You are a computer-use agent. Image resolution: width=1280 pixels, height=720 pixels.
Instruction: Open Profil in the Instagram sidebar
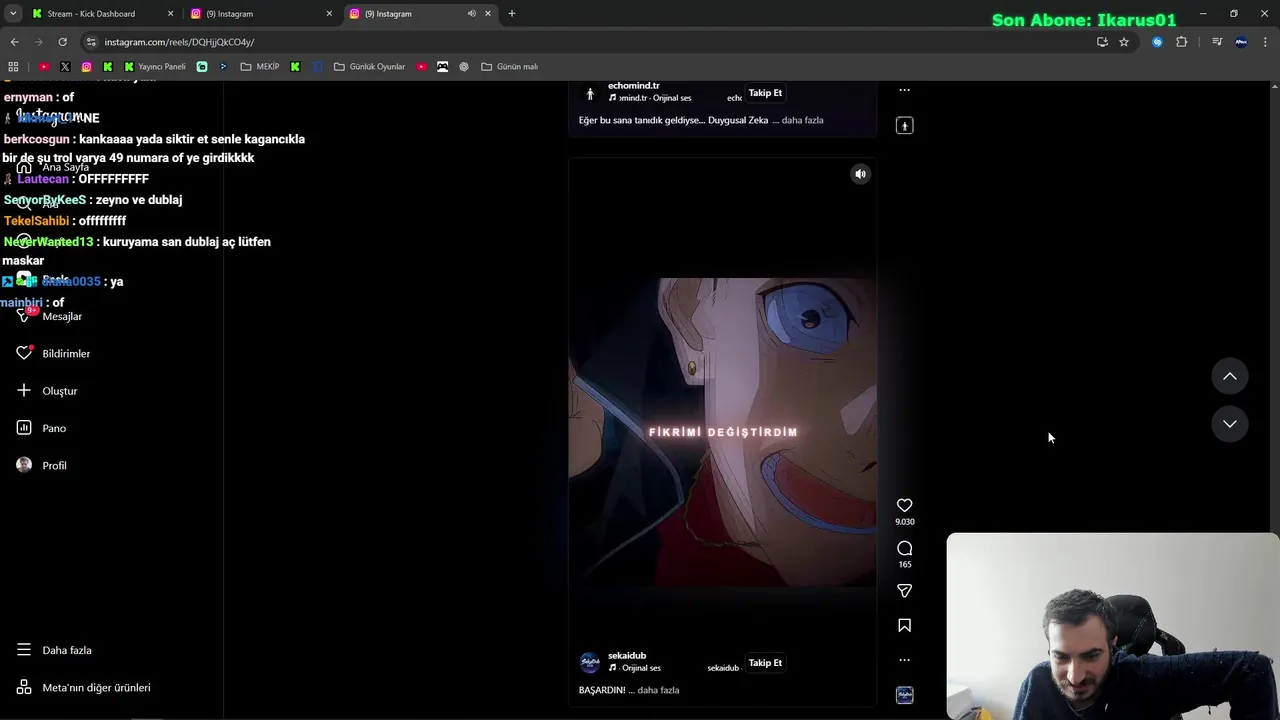(x=42, y=465)
